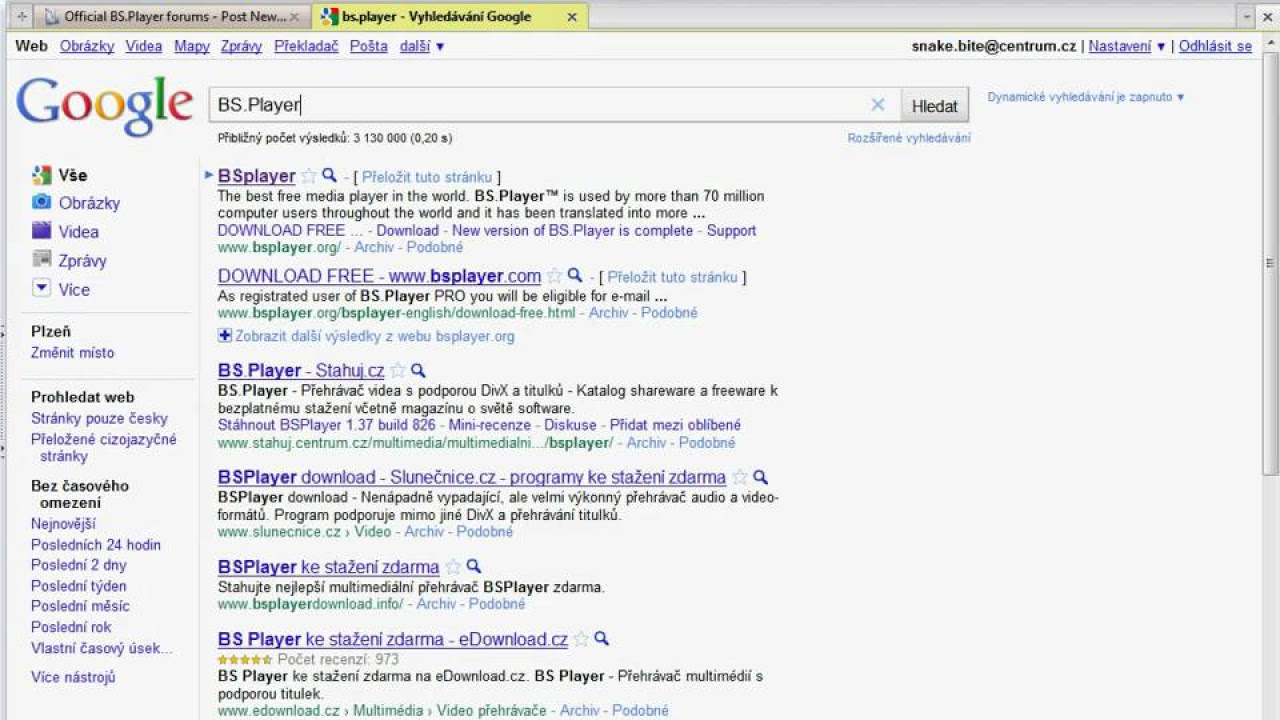
Task: Filter results to Poslední měsíc
Action: [80, 606]
